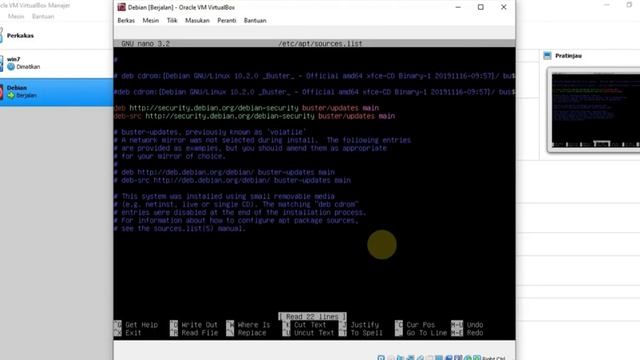This screenshot has width=640, height=360.
Task: Open Mesin menu in VirtualBox Manager window
Action: [16, 16]
